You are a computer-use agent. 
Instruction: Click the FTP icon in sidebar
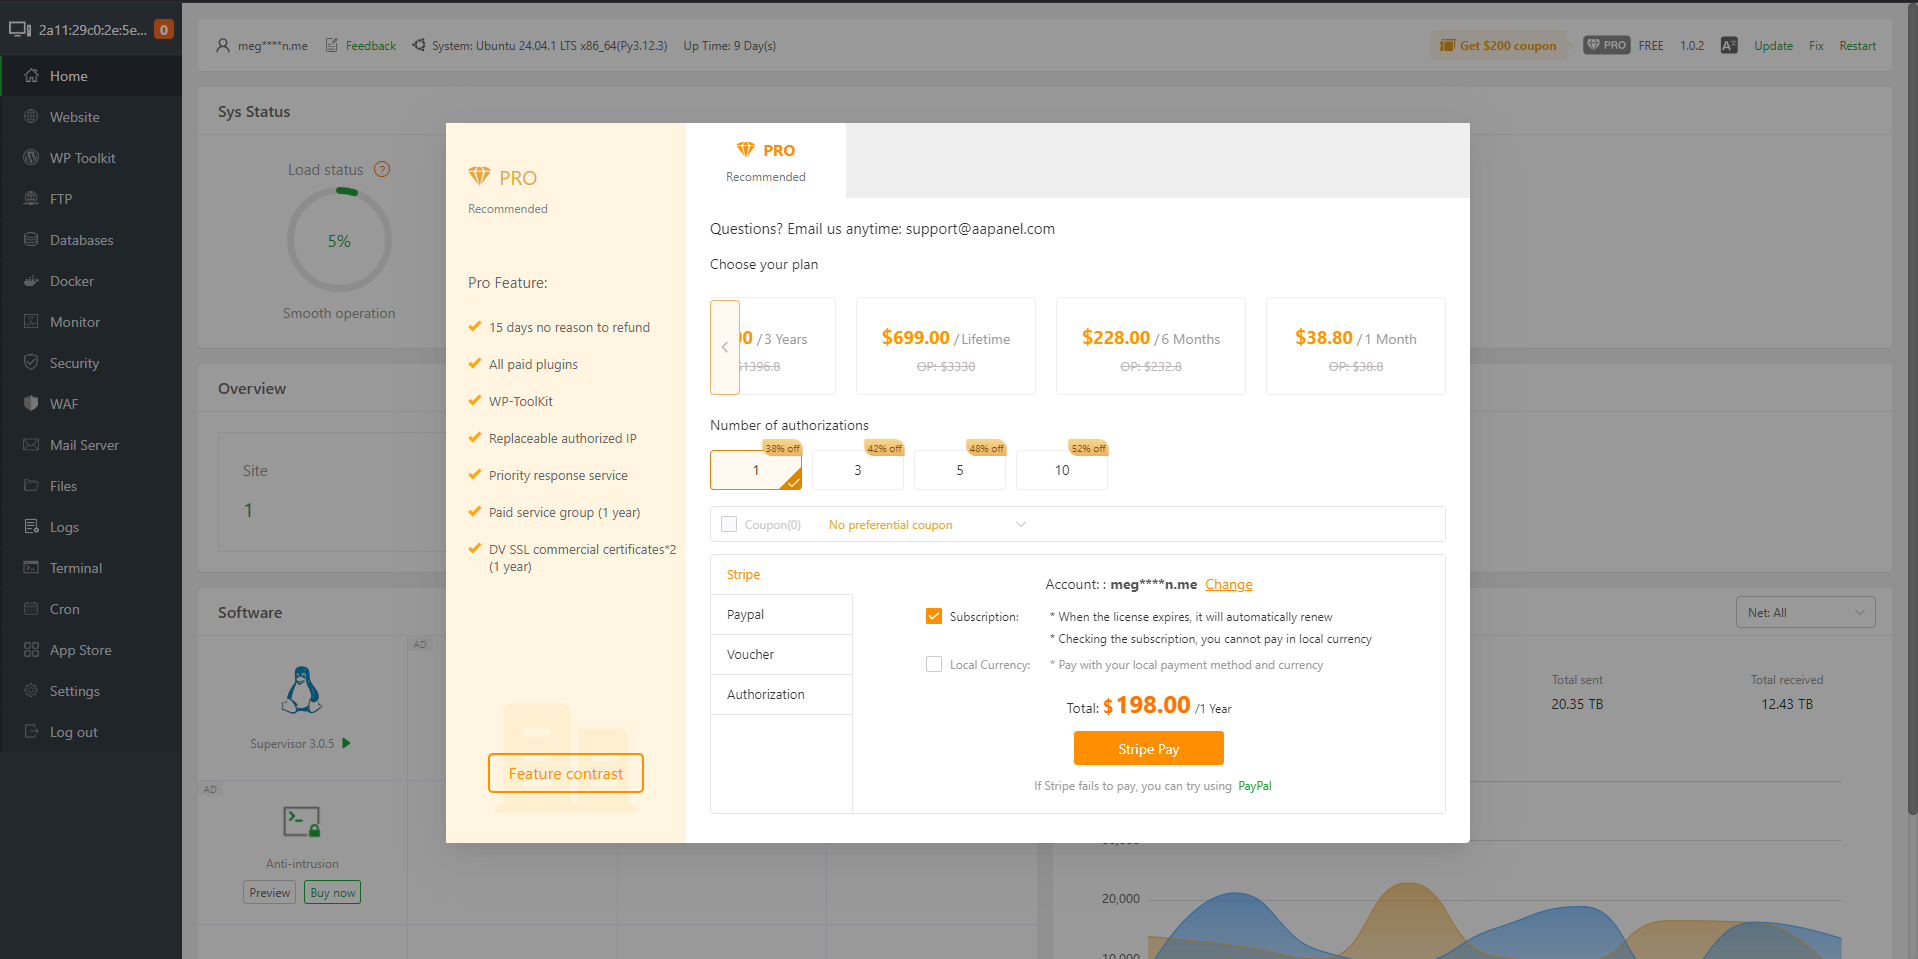[31, 199]
